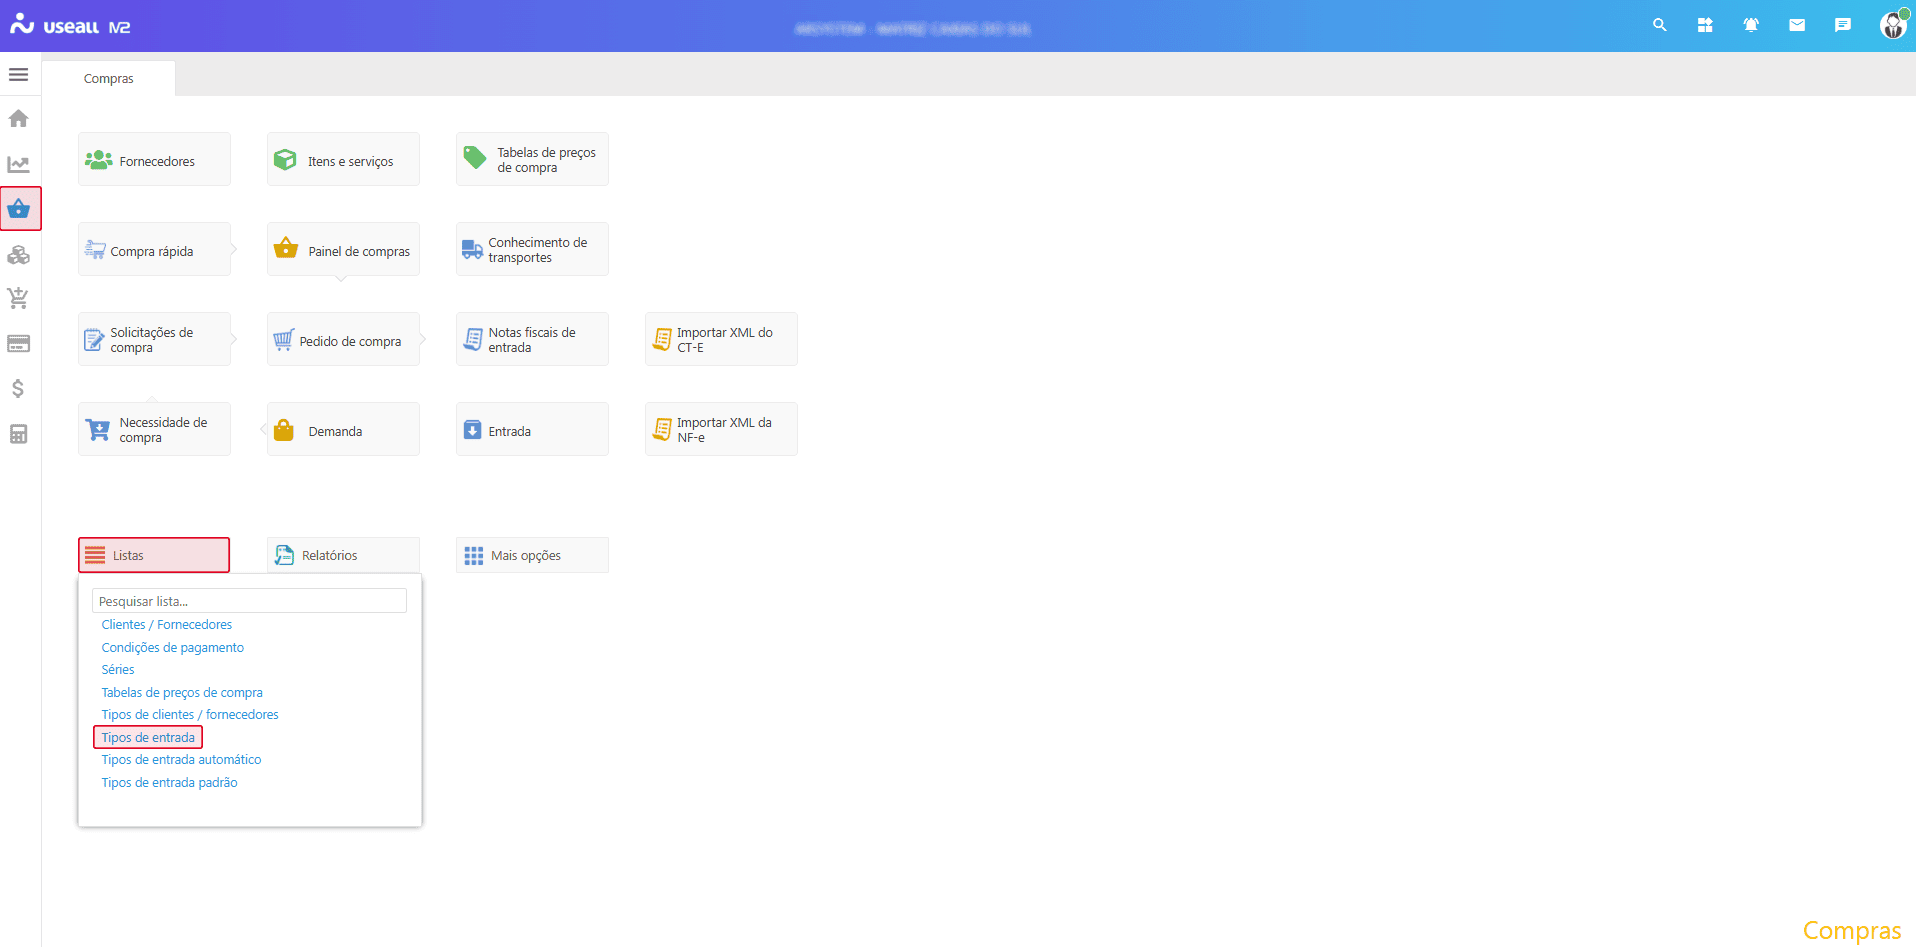The height and width of the screenshot is (947, 1916).
Task: Go to Home via sidebar house icon
Action: coord(18,119)
